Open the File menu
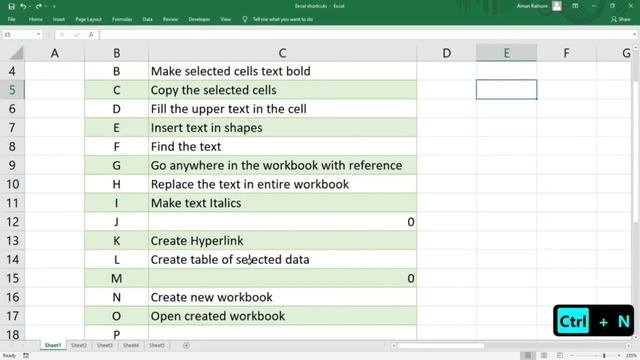640x360 pixels. coord(11,19)
